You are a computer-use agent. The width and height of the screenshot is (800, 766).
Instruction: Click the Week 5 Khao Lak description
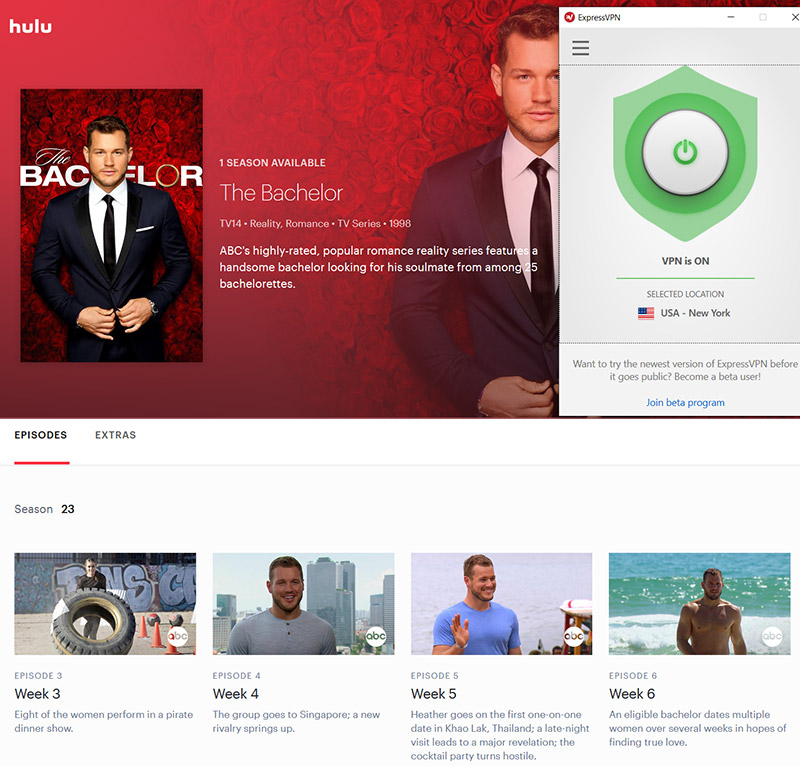500,735
